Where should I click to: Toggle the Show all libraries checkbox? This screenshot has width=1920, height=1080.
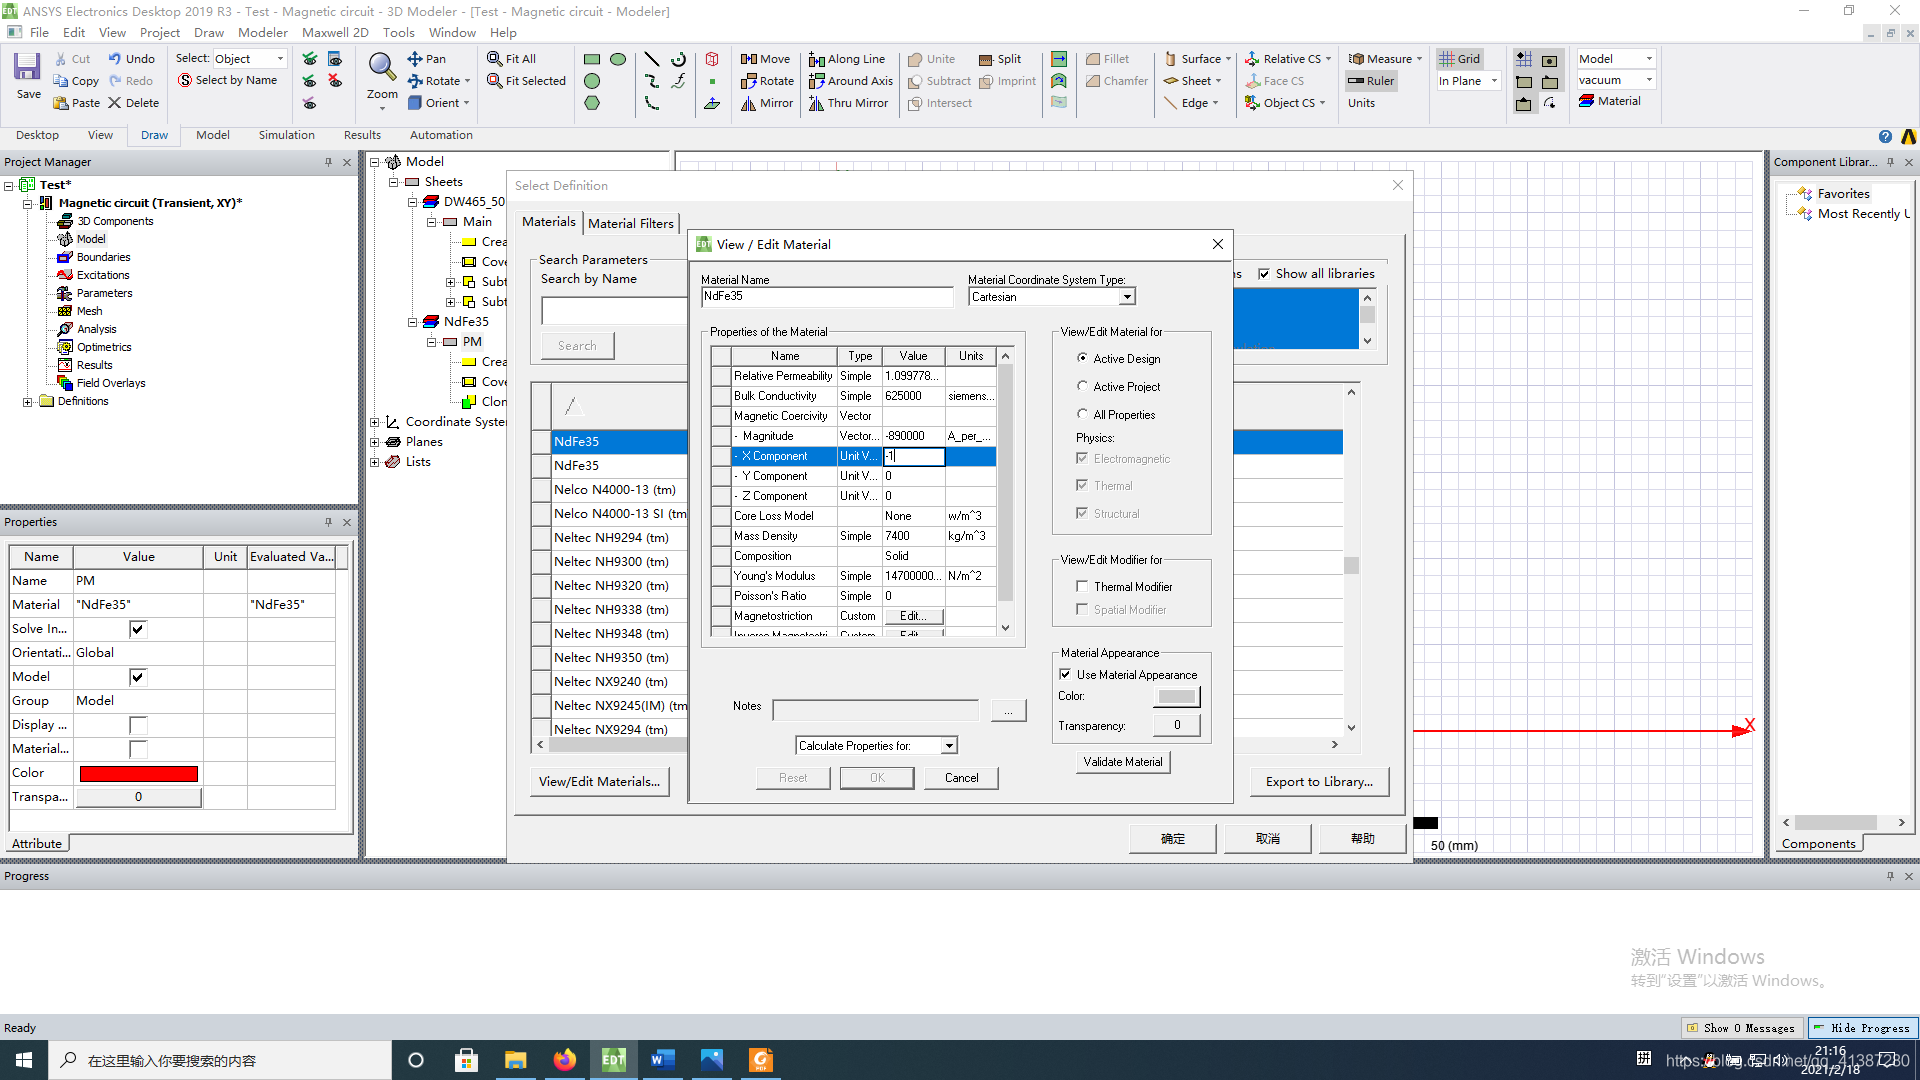click(x=1264, y=274)
